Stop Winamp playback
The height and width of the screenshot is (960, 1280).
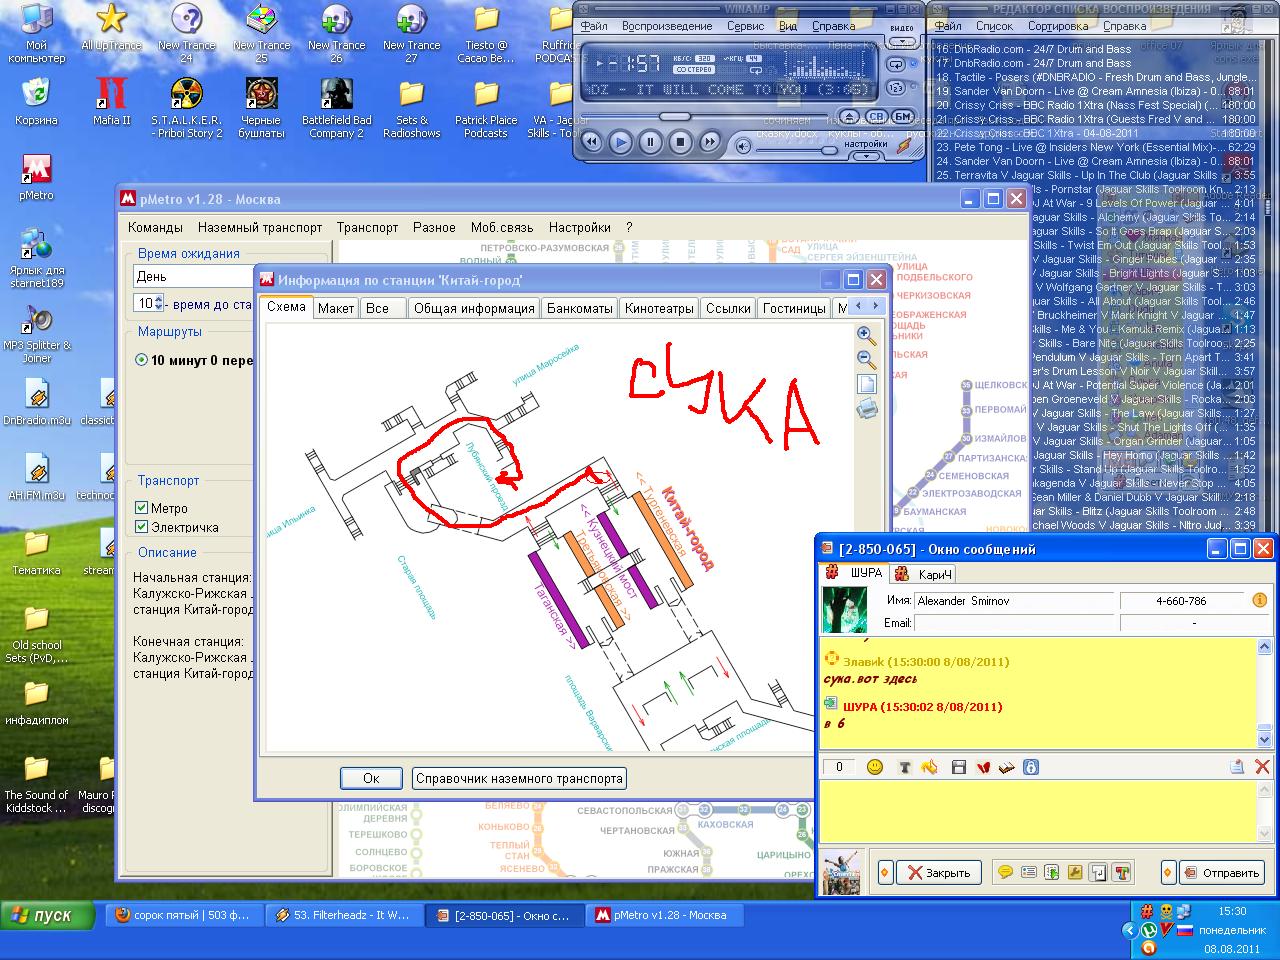[x=680, y=142]
